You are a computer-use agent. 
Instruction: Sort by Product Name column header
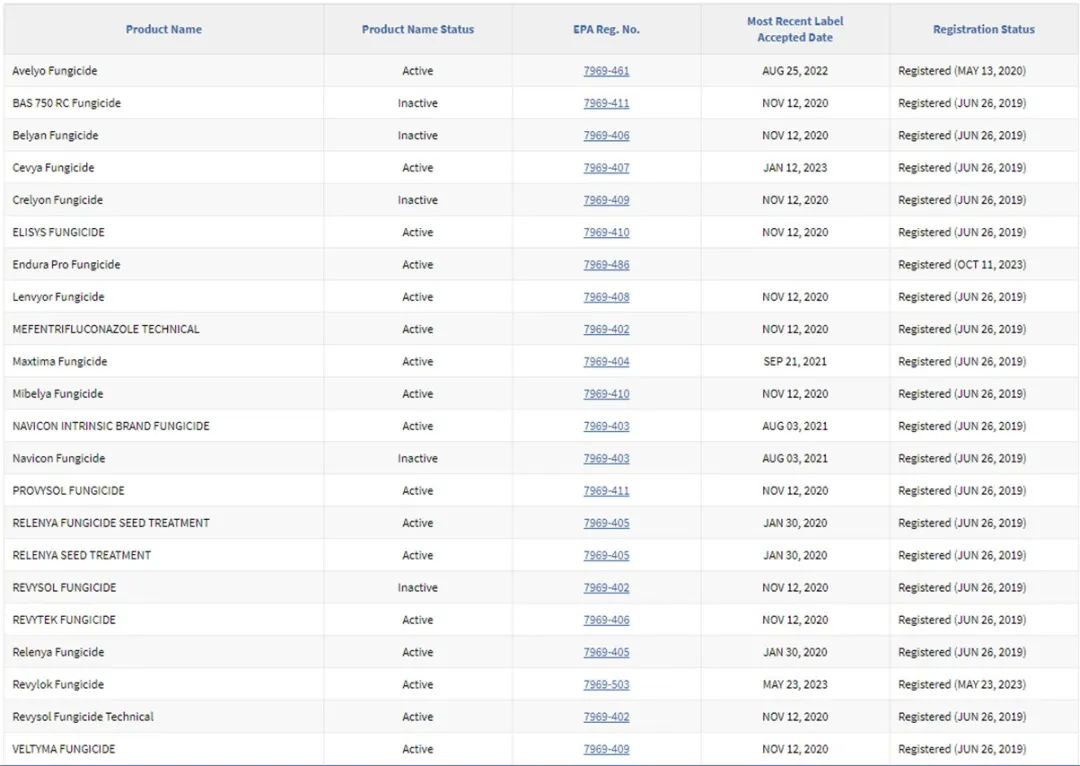163,30
